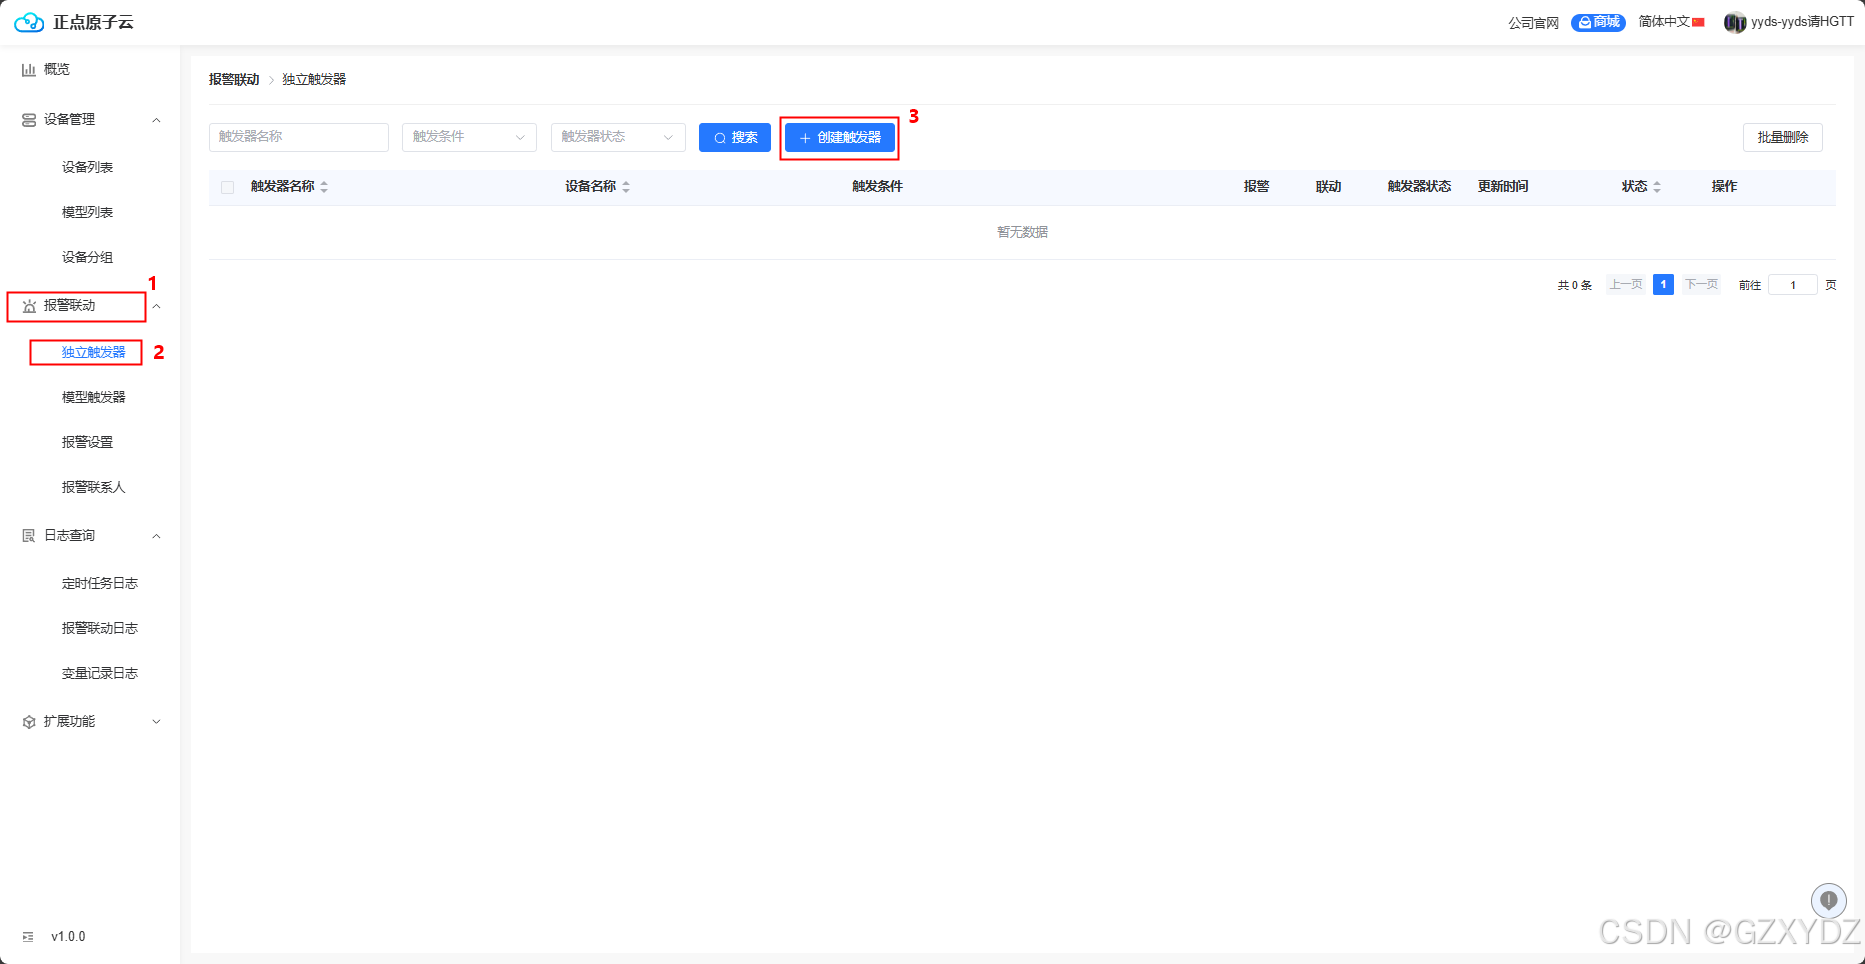Viewport: 1865px width, 964px height.
Task: Click the 创建触发器 button
Action: click(x=840, y=137)
